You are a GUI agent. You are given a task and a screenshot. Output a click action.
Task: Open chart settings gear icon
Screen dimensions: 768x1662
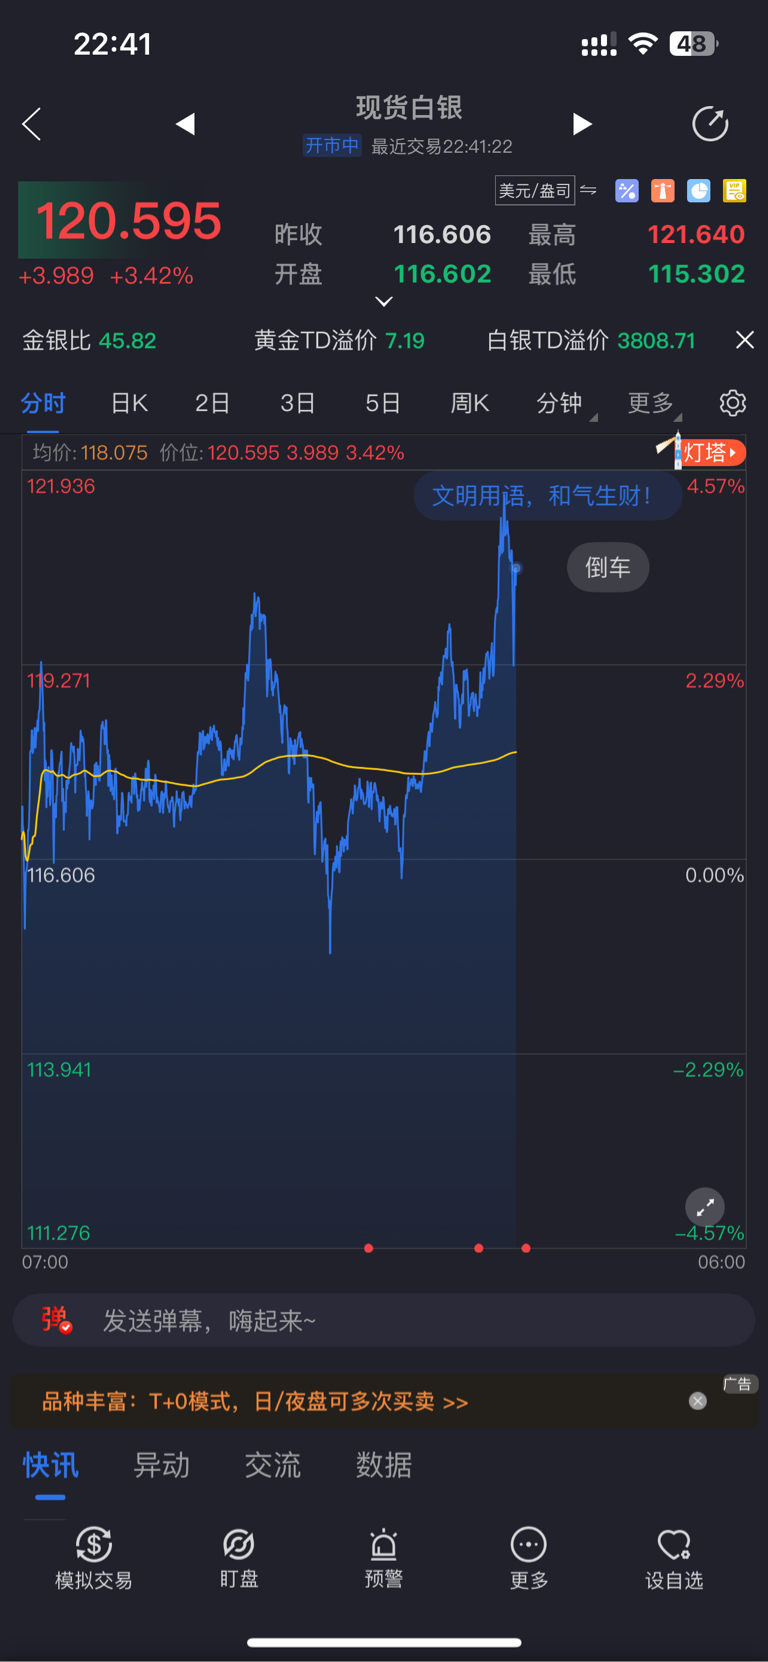733,403
